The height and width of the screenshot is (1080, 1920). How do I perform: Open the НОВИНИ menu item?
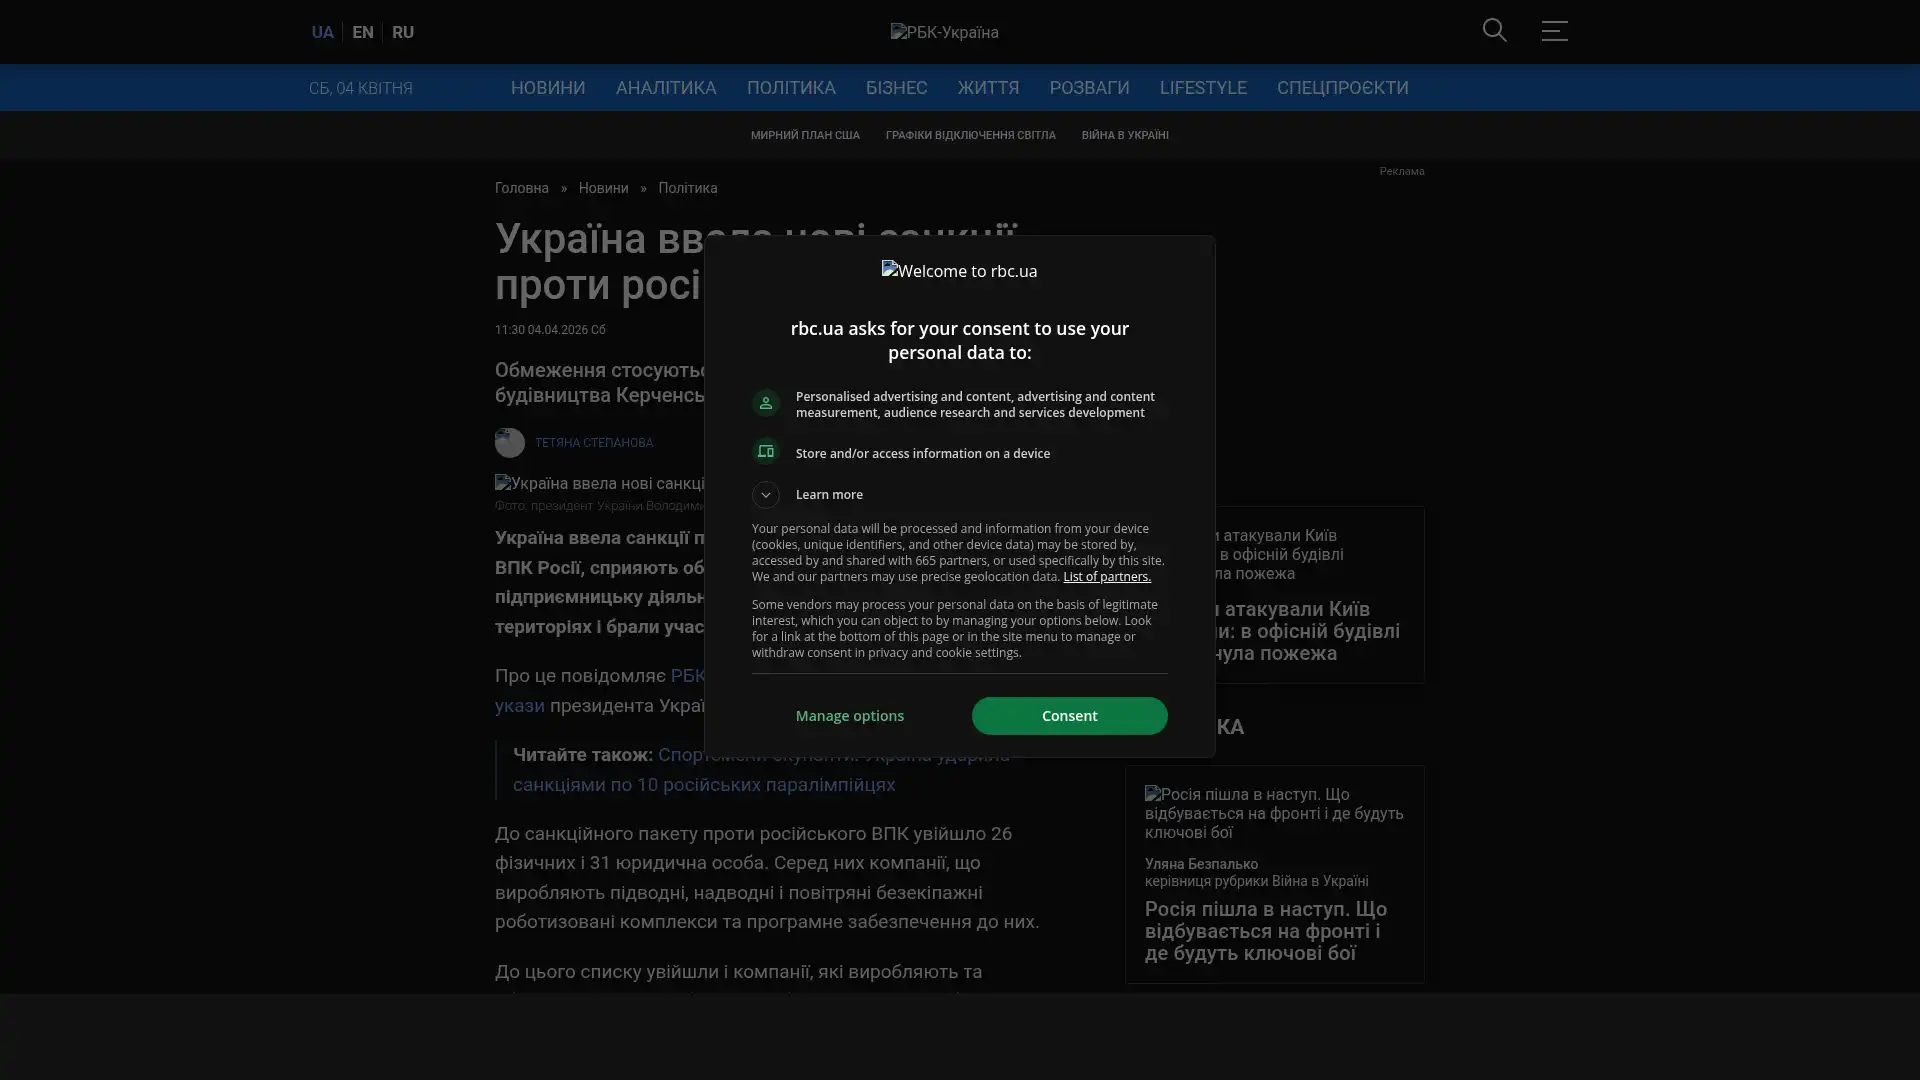click(x=547, y=88)
